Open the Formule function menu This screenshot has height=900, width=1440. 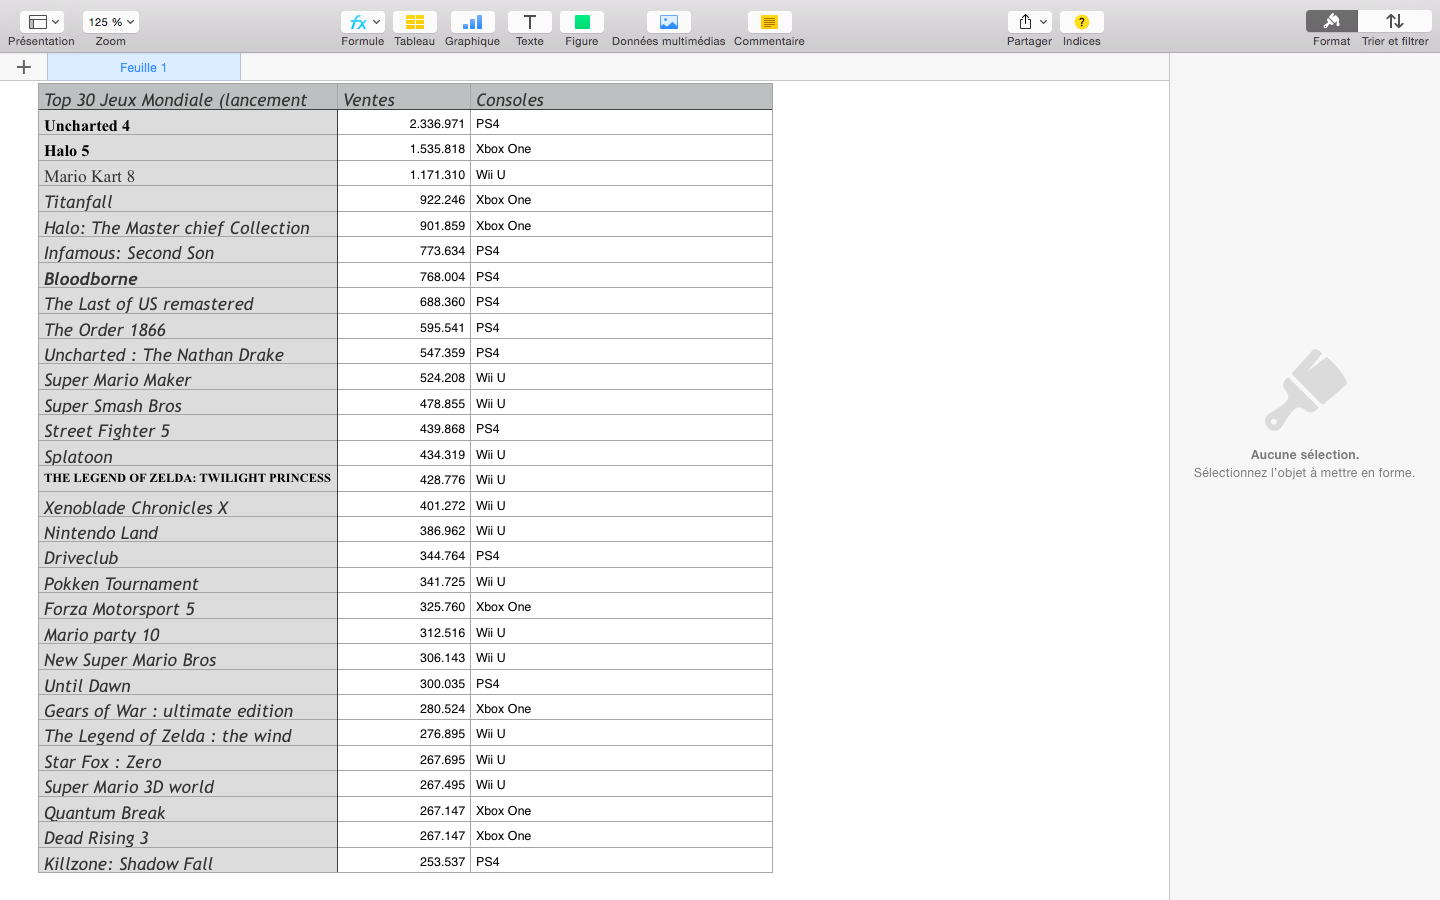[362, 22]
